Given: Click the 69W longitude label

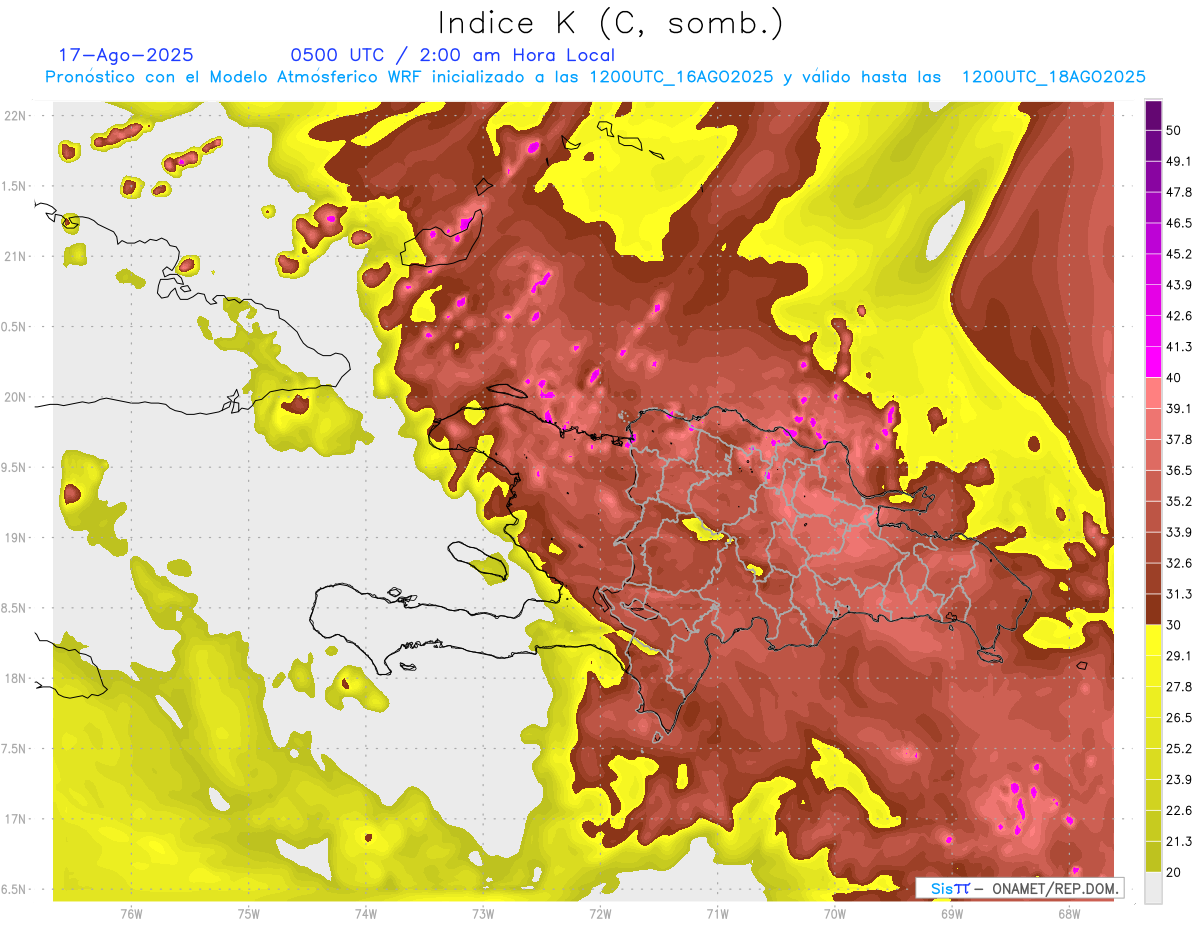Looking at the screenshot, I should [x=952, y=913].
